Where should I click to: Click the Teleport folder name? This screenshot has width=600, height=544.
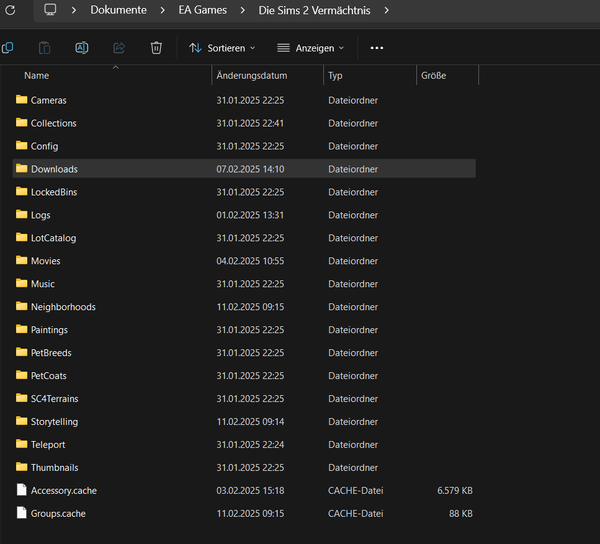48,445
